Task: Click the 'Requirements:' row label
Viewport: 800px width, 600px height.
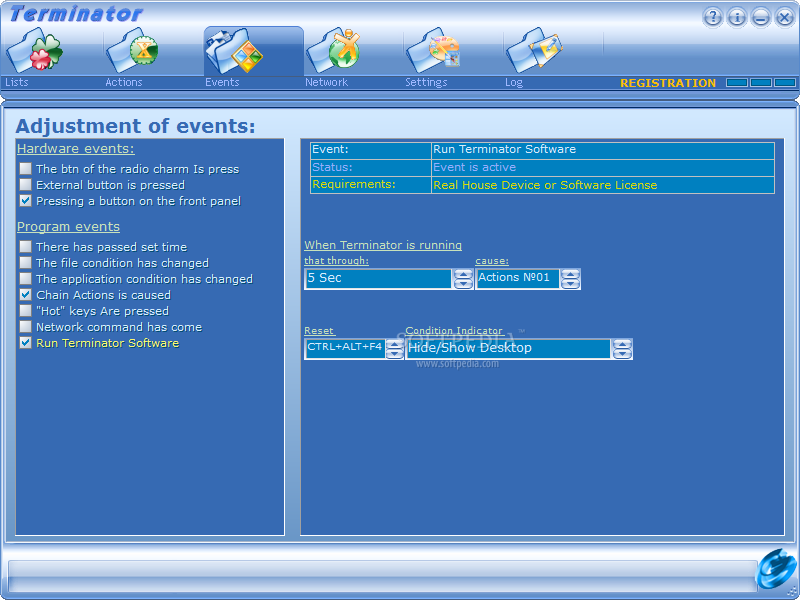Action: point(354,184)
